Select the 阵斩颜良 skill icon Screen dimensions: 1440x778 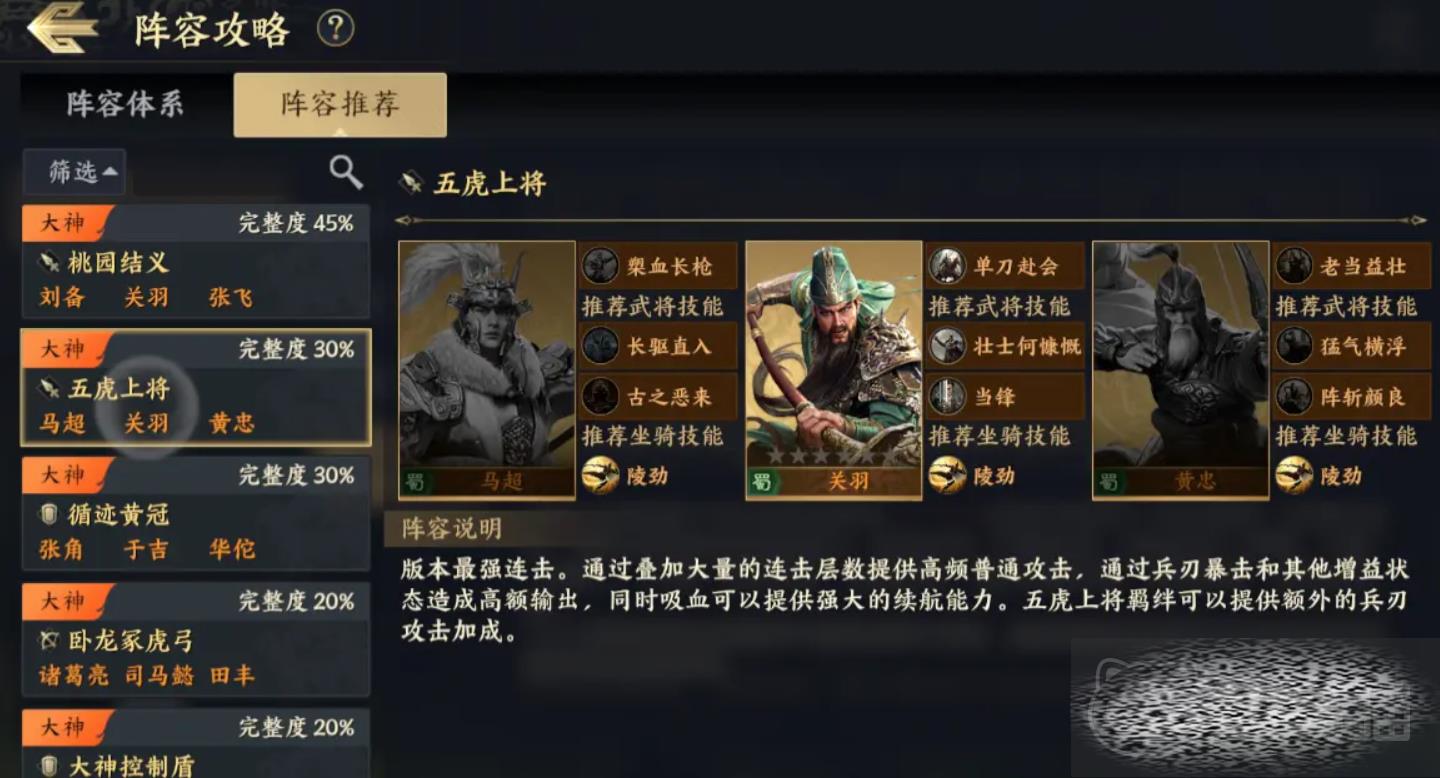1294,397
